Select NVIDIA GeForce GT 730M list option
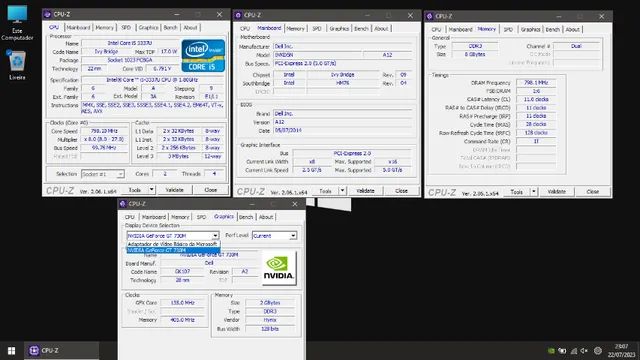The image size is (640, 360). click(173, 250)
